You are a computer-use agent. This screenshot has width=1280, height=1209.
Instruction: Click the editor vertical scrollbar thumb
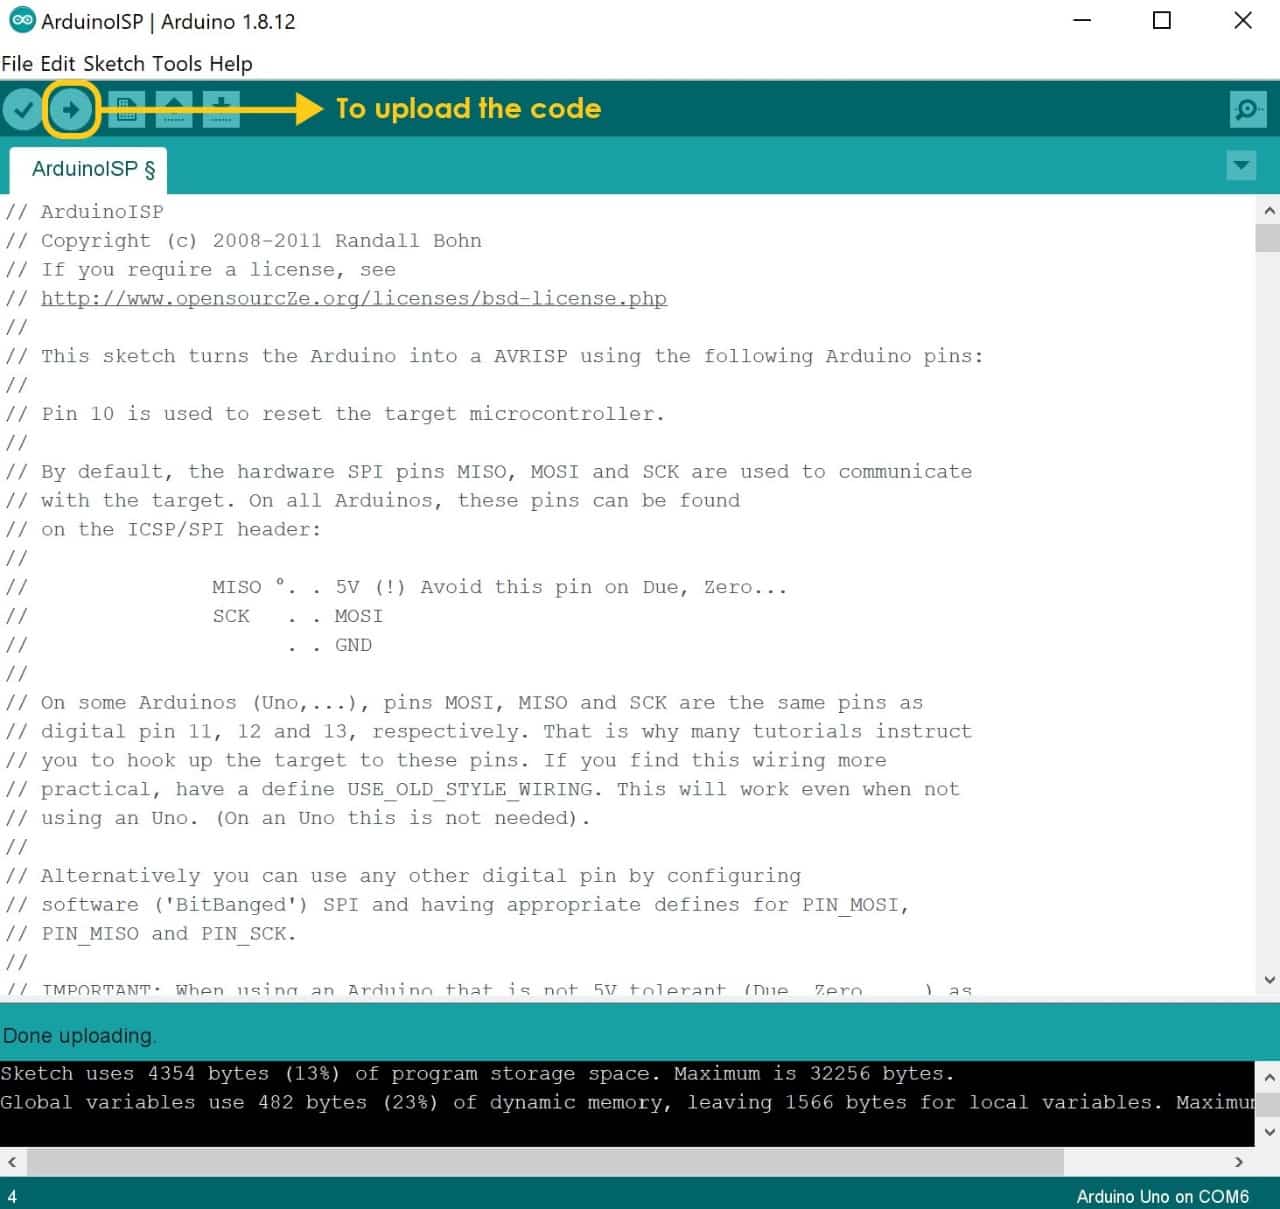tap(1268, 238)
